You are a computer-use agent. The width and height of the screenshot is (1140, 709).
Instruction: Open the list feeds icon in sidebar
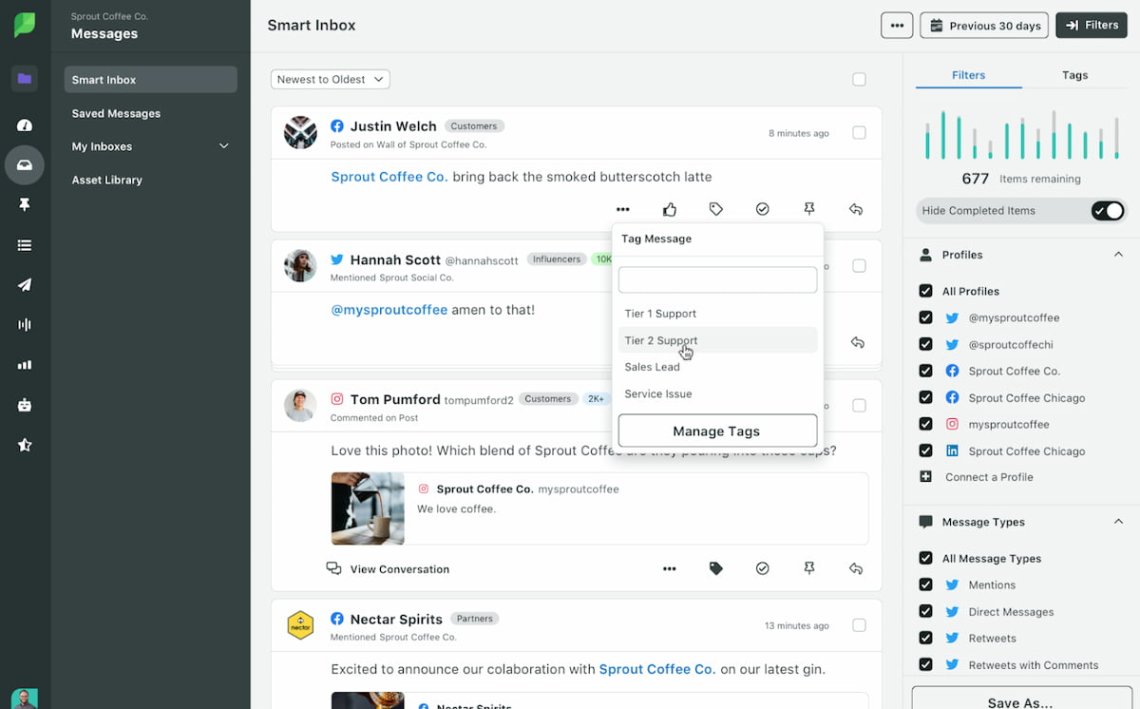24,245
